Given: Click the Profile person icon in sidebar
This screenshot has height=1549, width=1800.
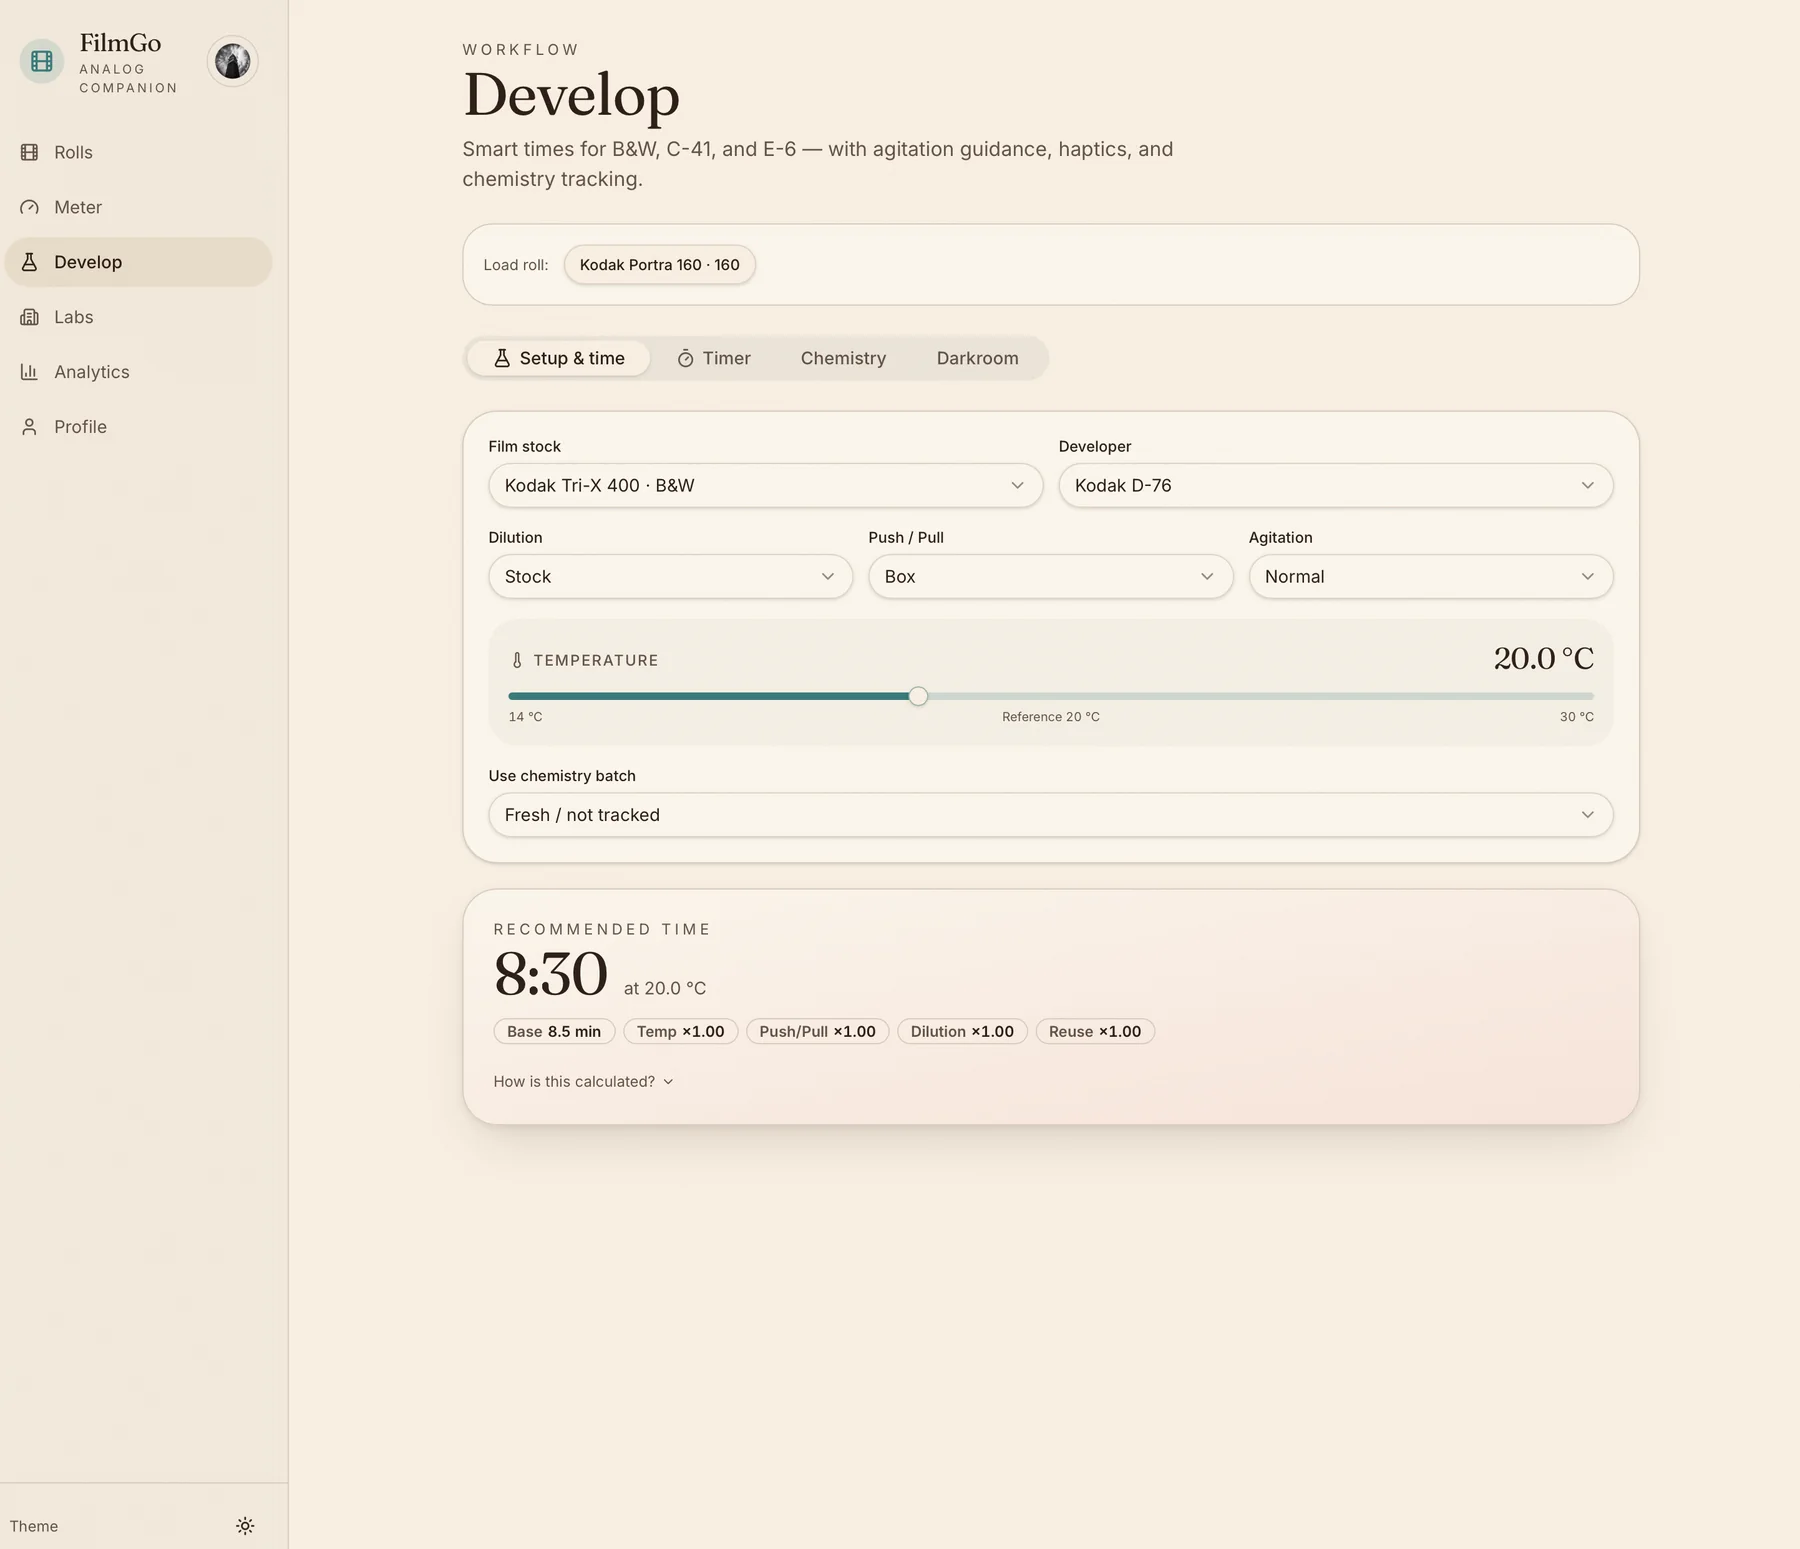Looking at the screenshot, I should (x=30, y=427).
